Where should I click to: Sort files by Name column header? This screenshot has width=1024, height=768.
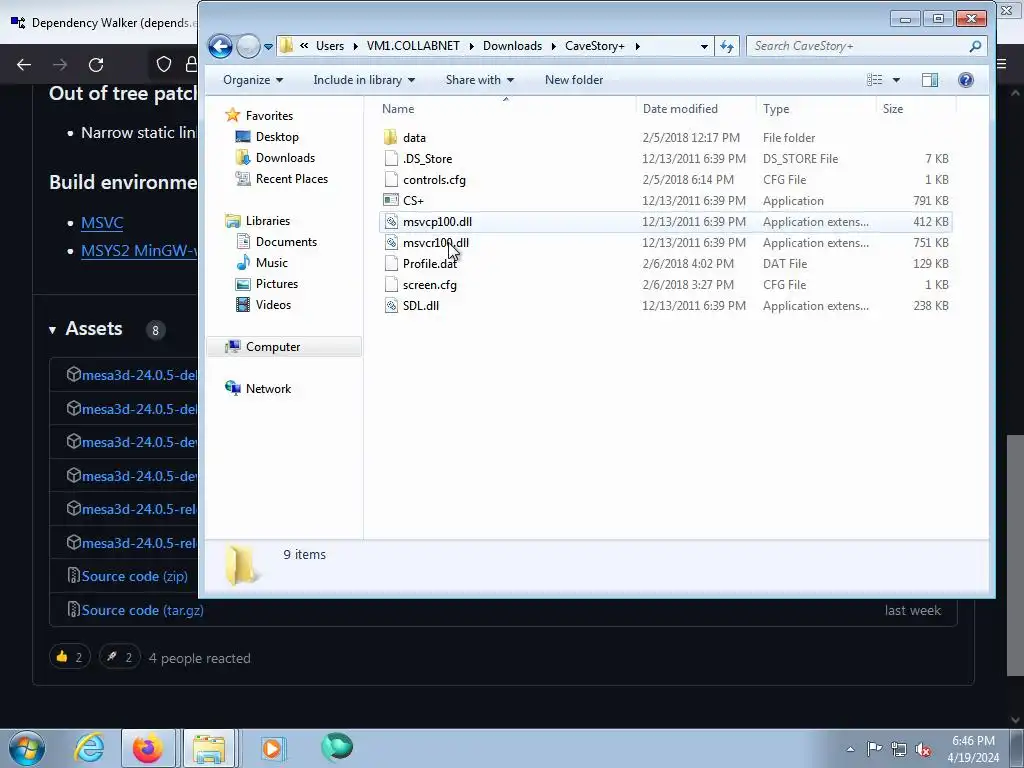click(505, 108)
